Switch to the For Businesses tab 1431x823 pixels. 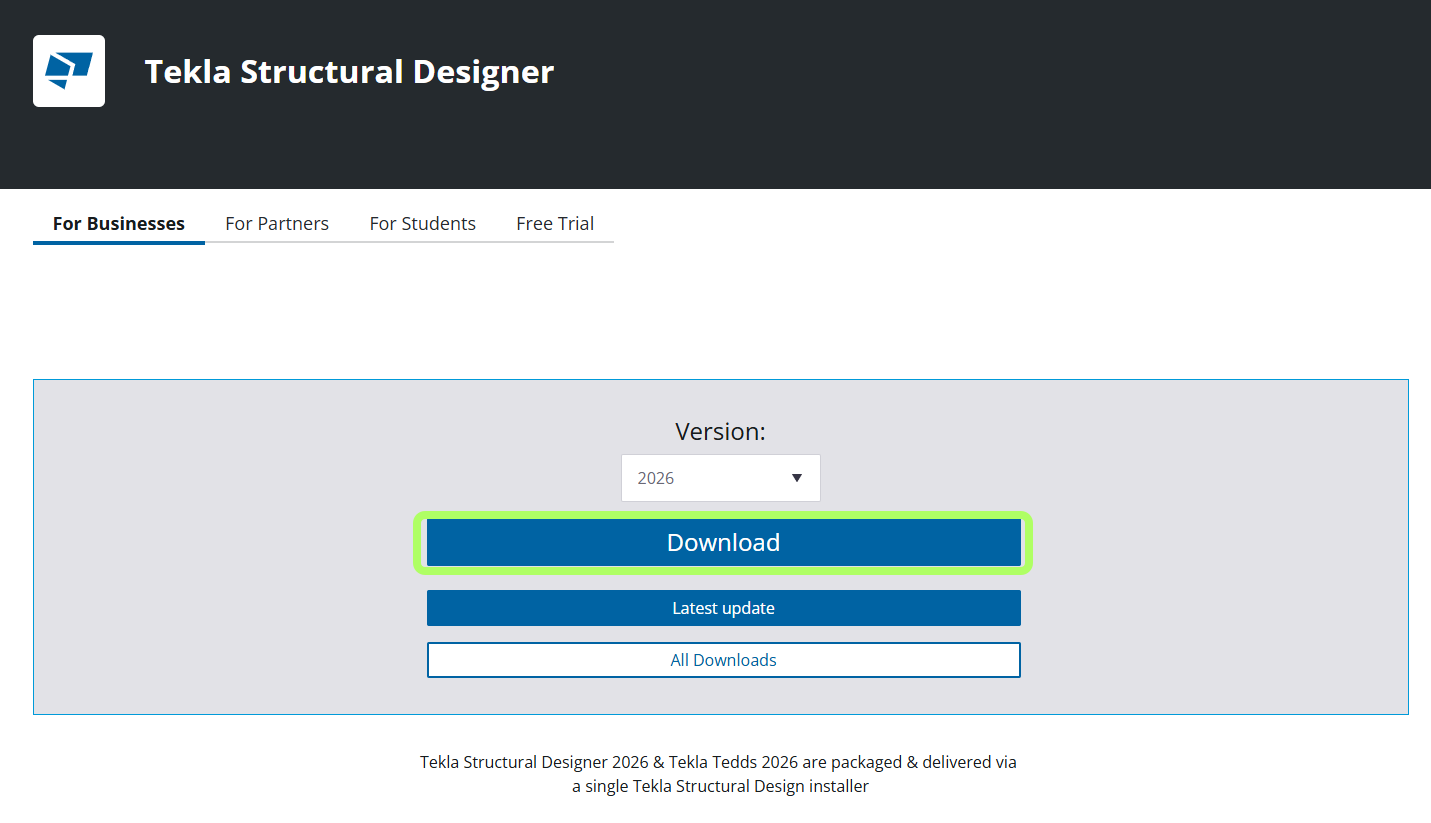tap(119, 224)
